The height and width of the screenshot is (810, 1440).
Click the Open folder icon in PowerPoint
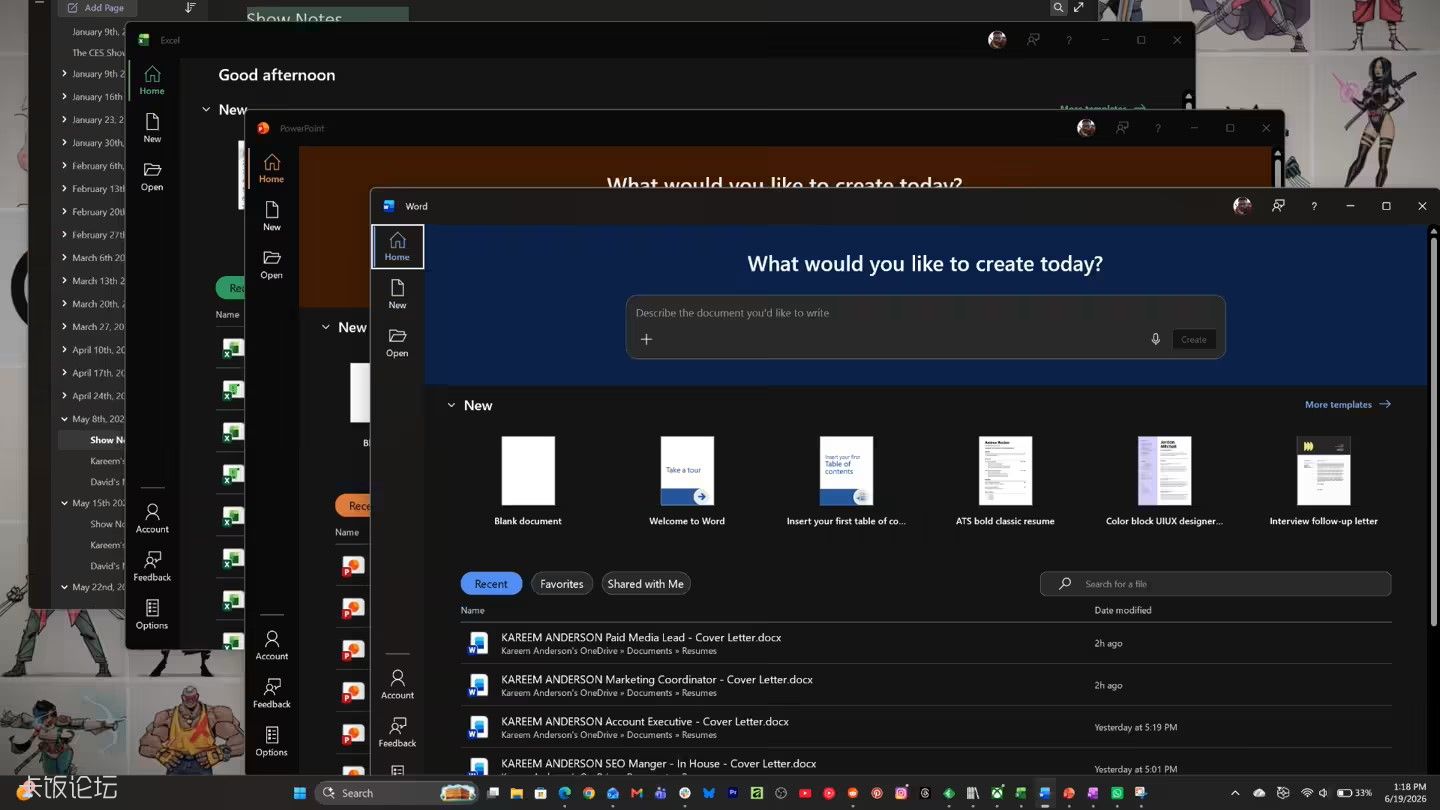tap(272, 264)
